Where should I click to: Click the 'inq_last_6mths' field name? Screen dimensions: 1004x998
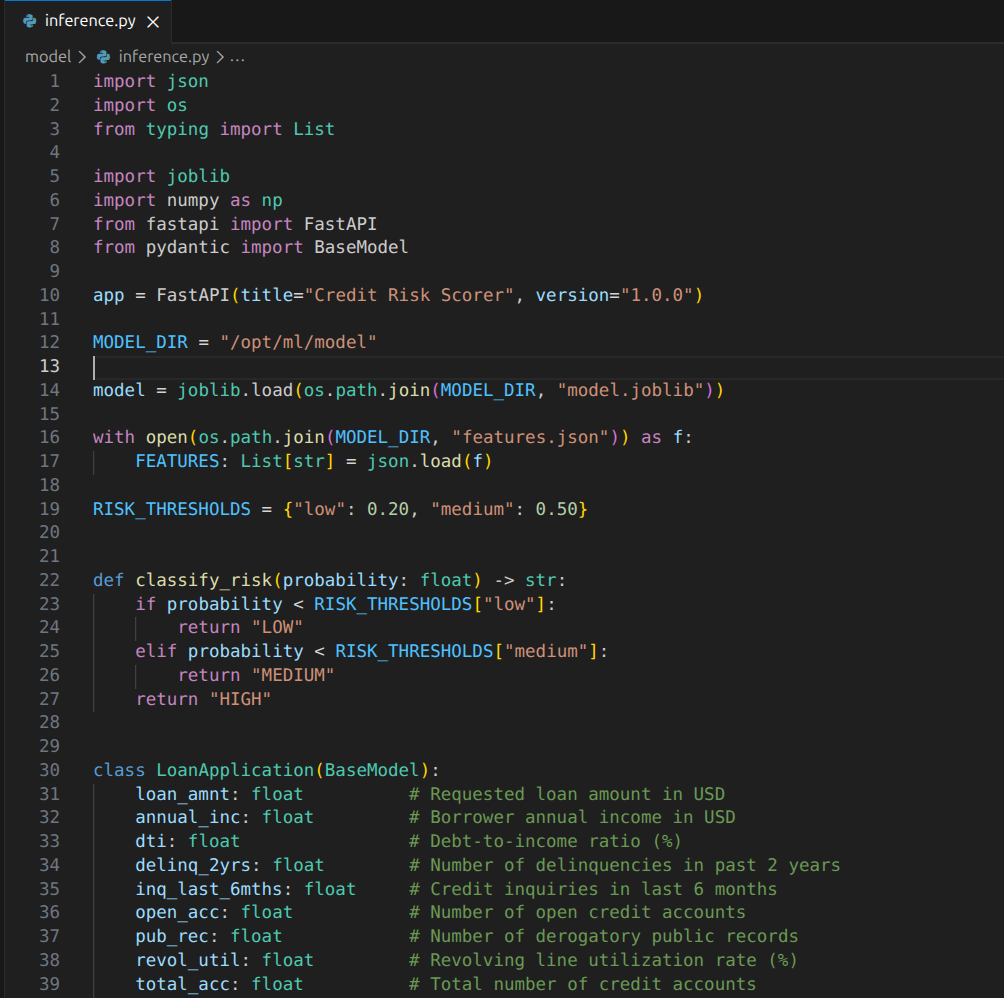pyautogui.click(x=209, y=889)
